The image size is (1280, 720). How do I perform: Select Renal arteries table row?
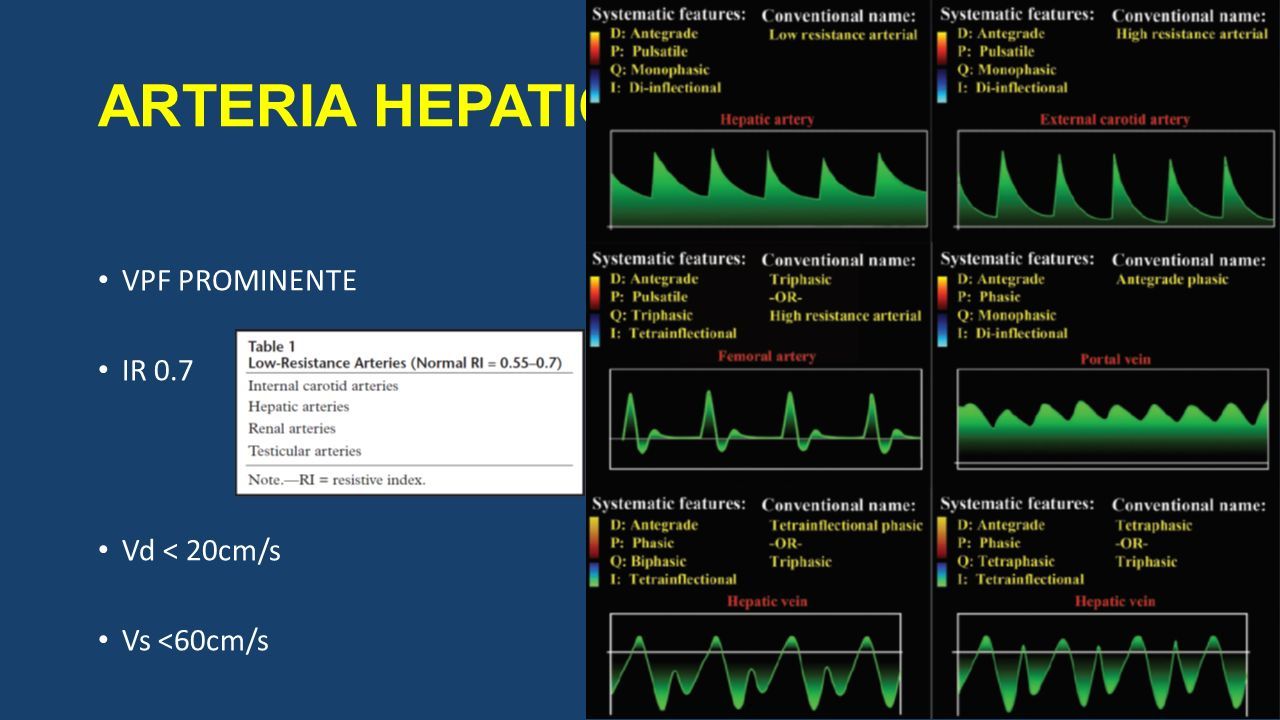(291, 429)
